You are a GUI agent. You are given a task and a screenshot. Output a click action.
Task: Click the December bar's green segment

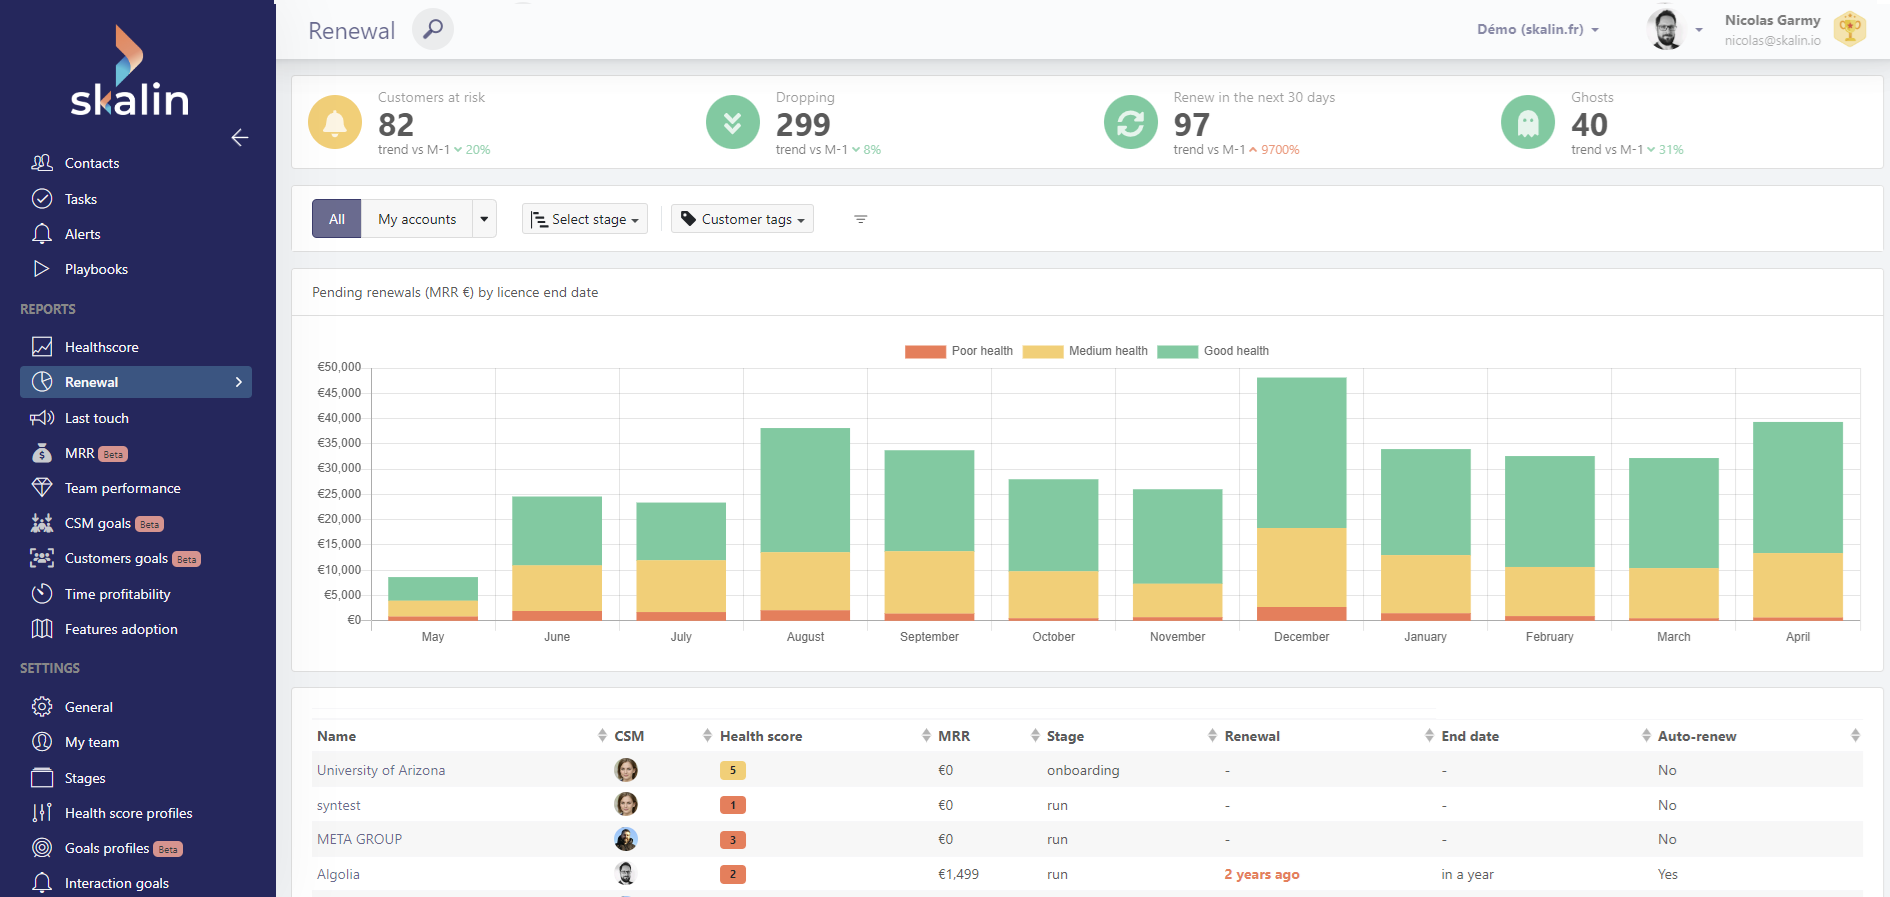[x=1301, y=452]
